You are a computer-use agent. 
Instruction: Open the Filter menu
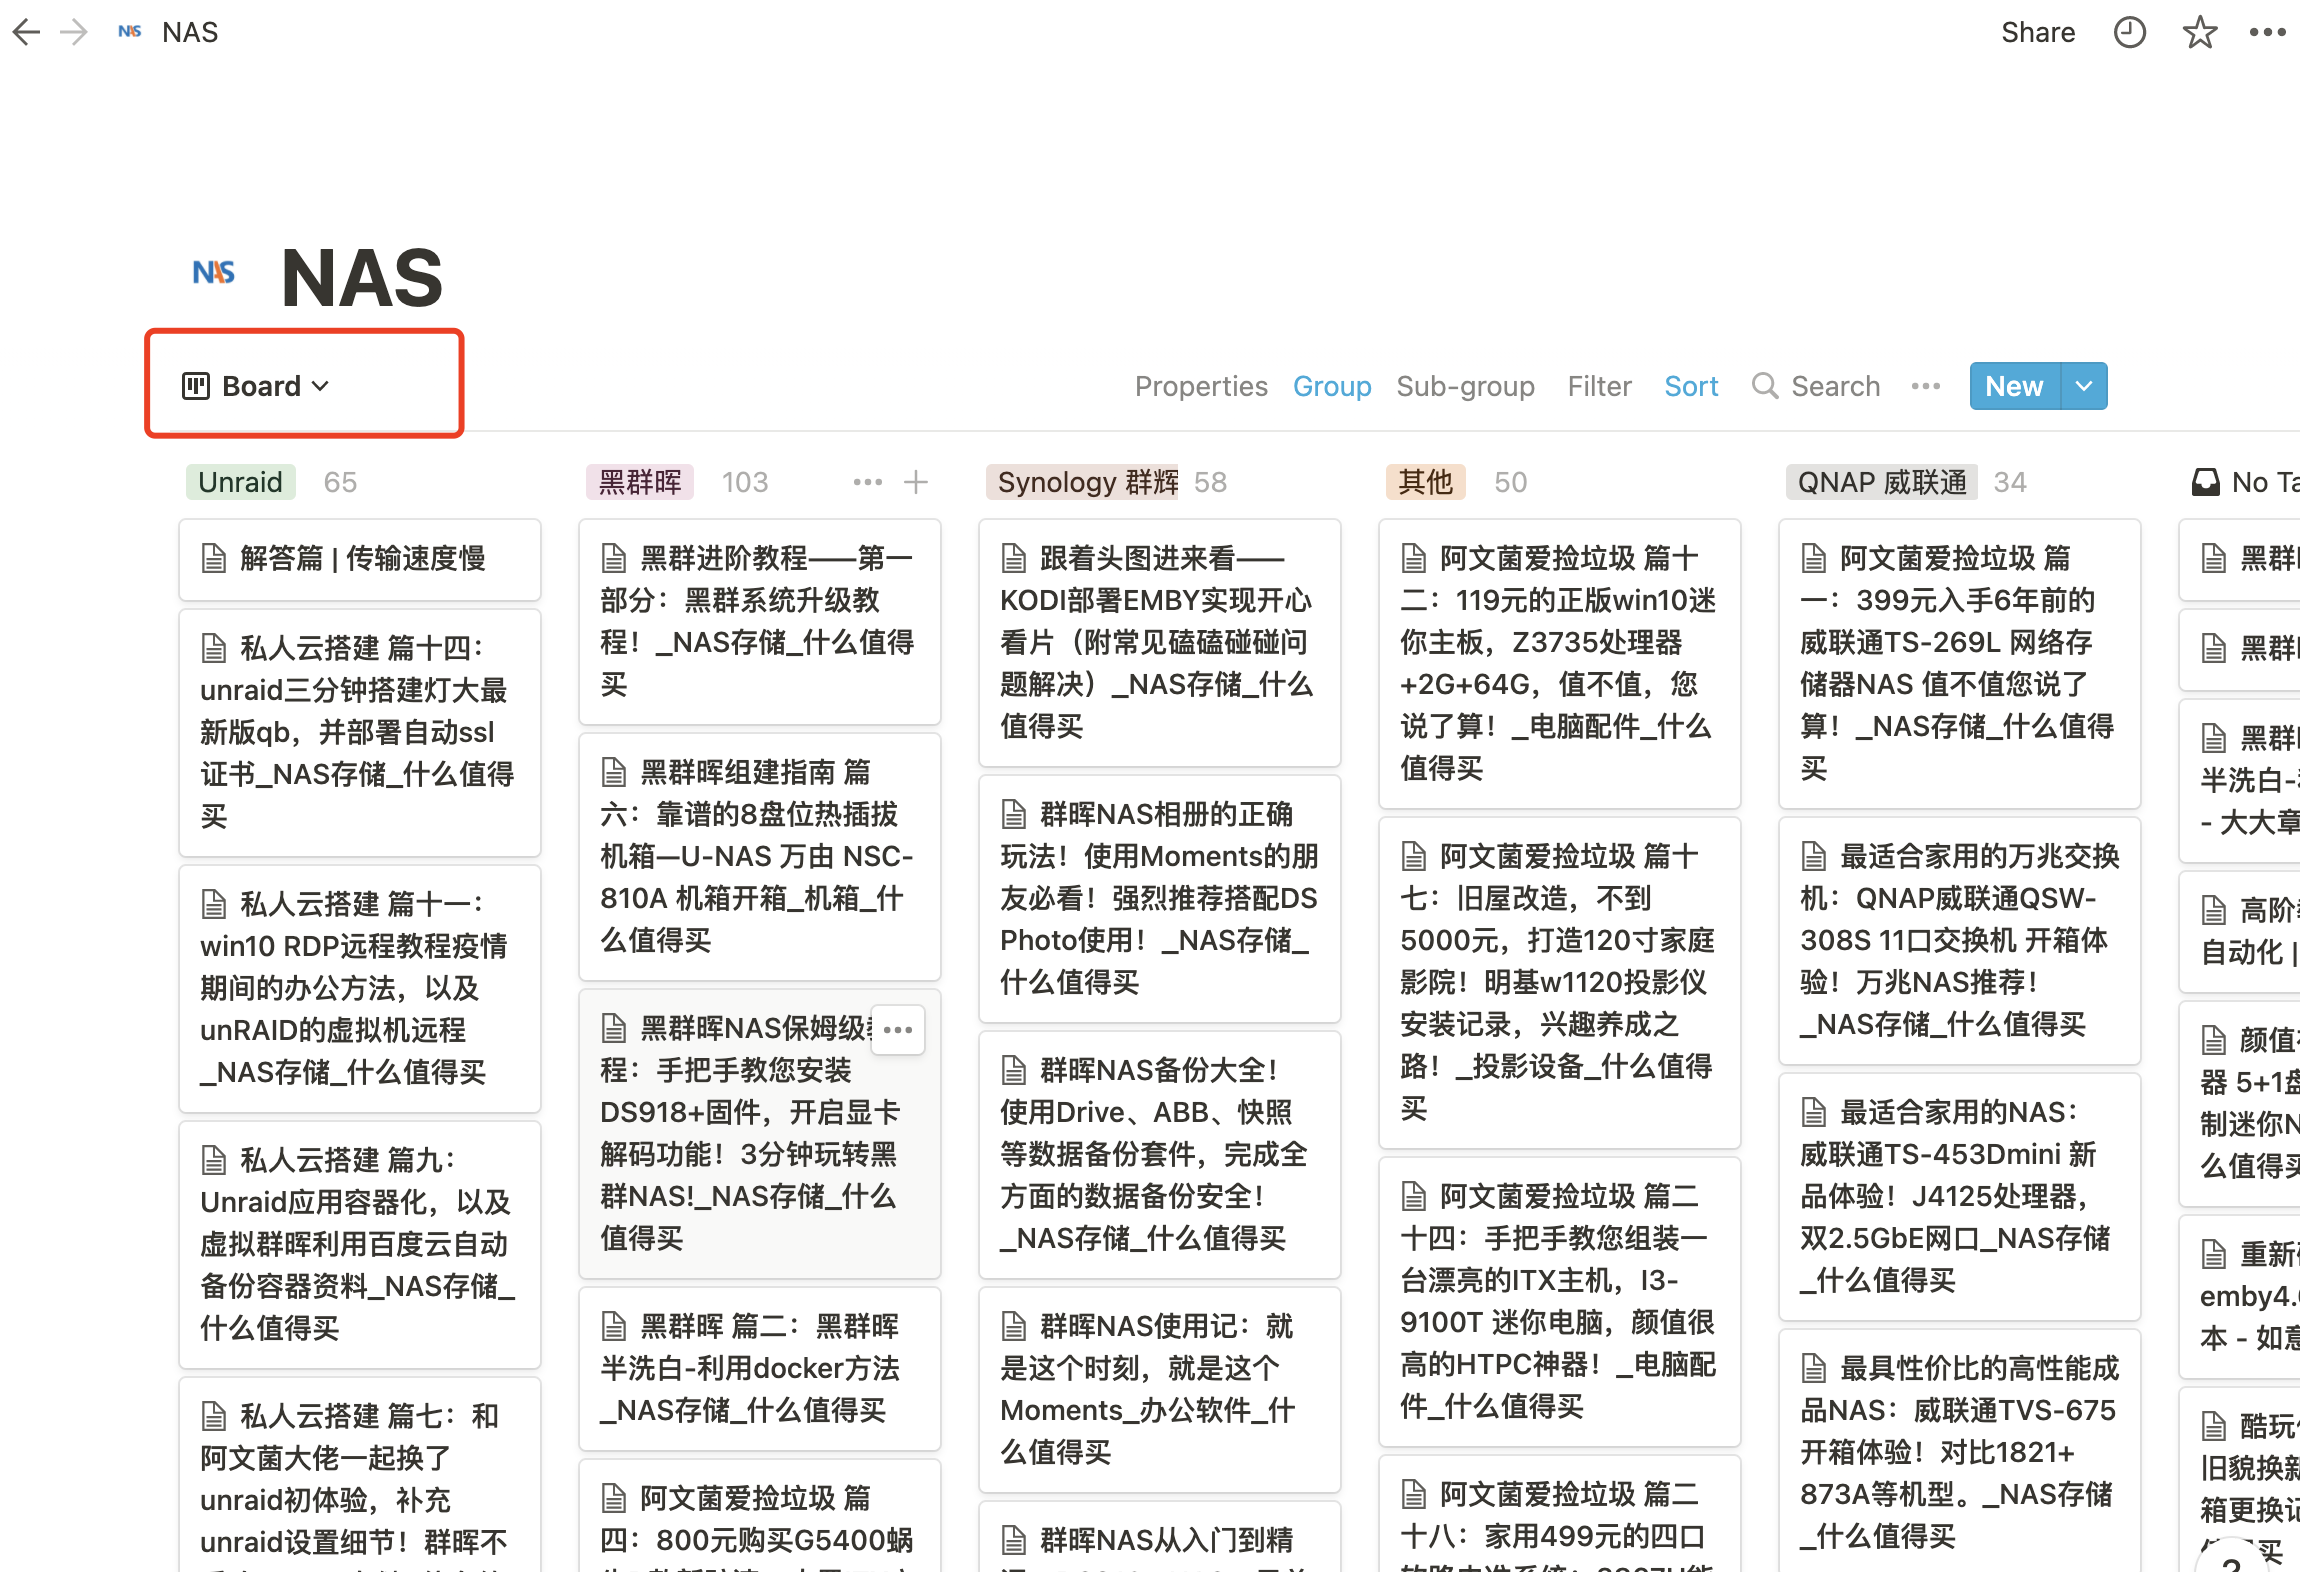point(1599,386)
